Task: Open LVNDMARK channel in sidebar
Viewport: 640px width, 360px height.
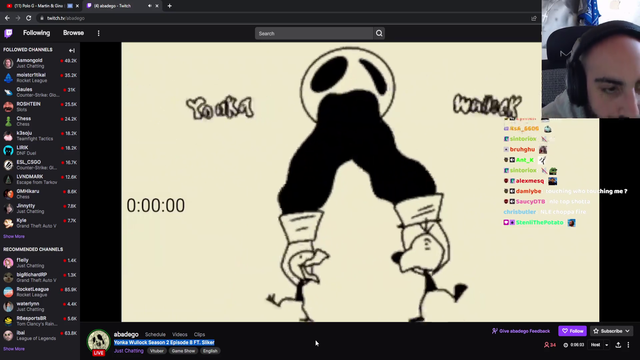Action: click(40, 180)
